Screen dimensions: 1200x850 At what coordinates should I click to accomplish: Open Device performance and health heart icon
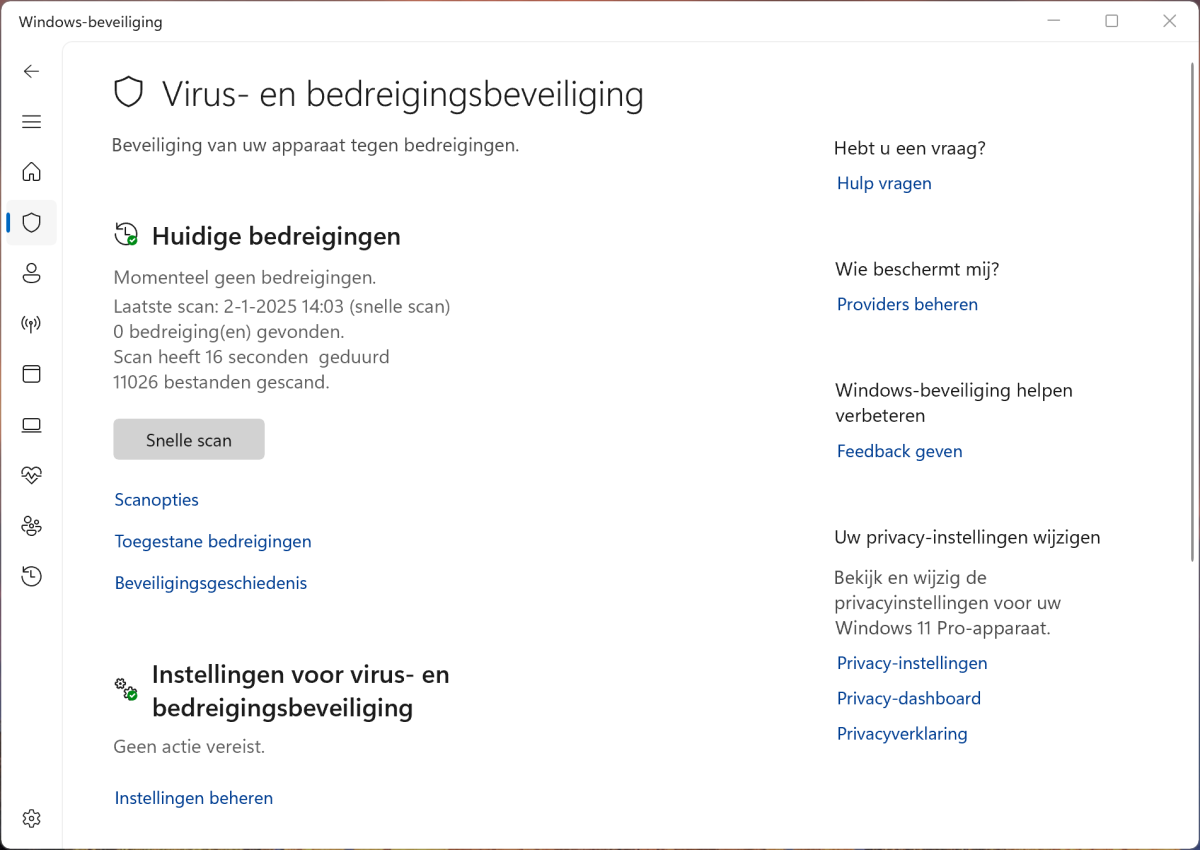point(32,475)
